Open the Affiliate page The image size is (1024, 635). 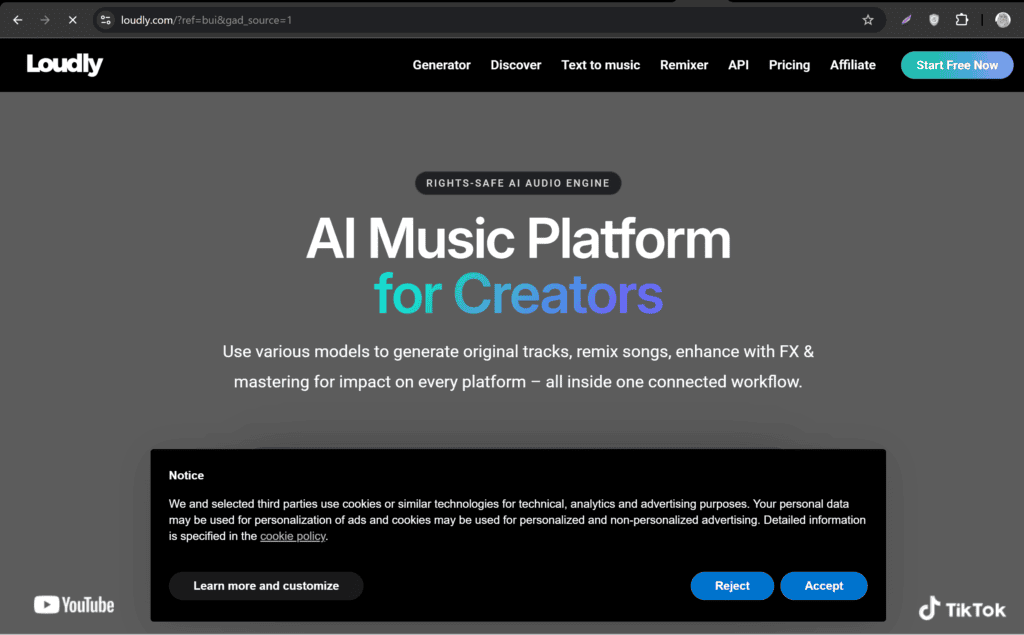pyautogui.click(x=853, y=65)
